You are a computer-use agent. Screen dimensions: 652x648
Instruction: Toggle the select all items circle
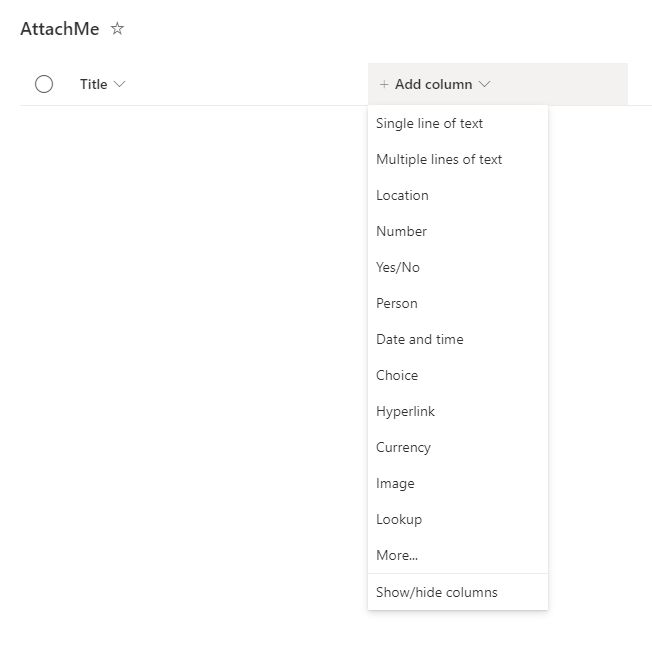pyautogui.click(x=44, y=84)
